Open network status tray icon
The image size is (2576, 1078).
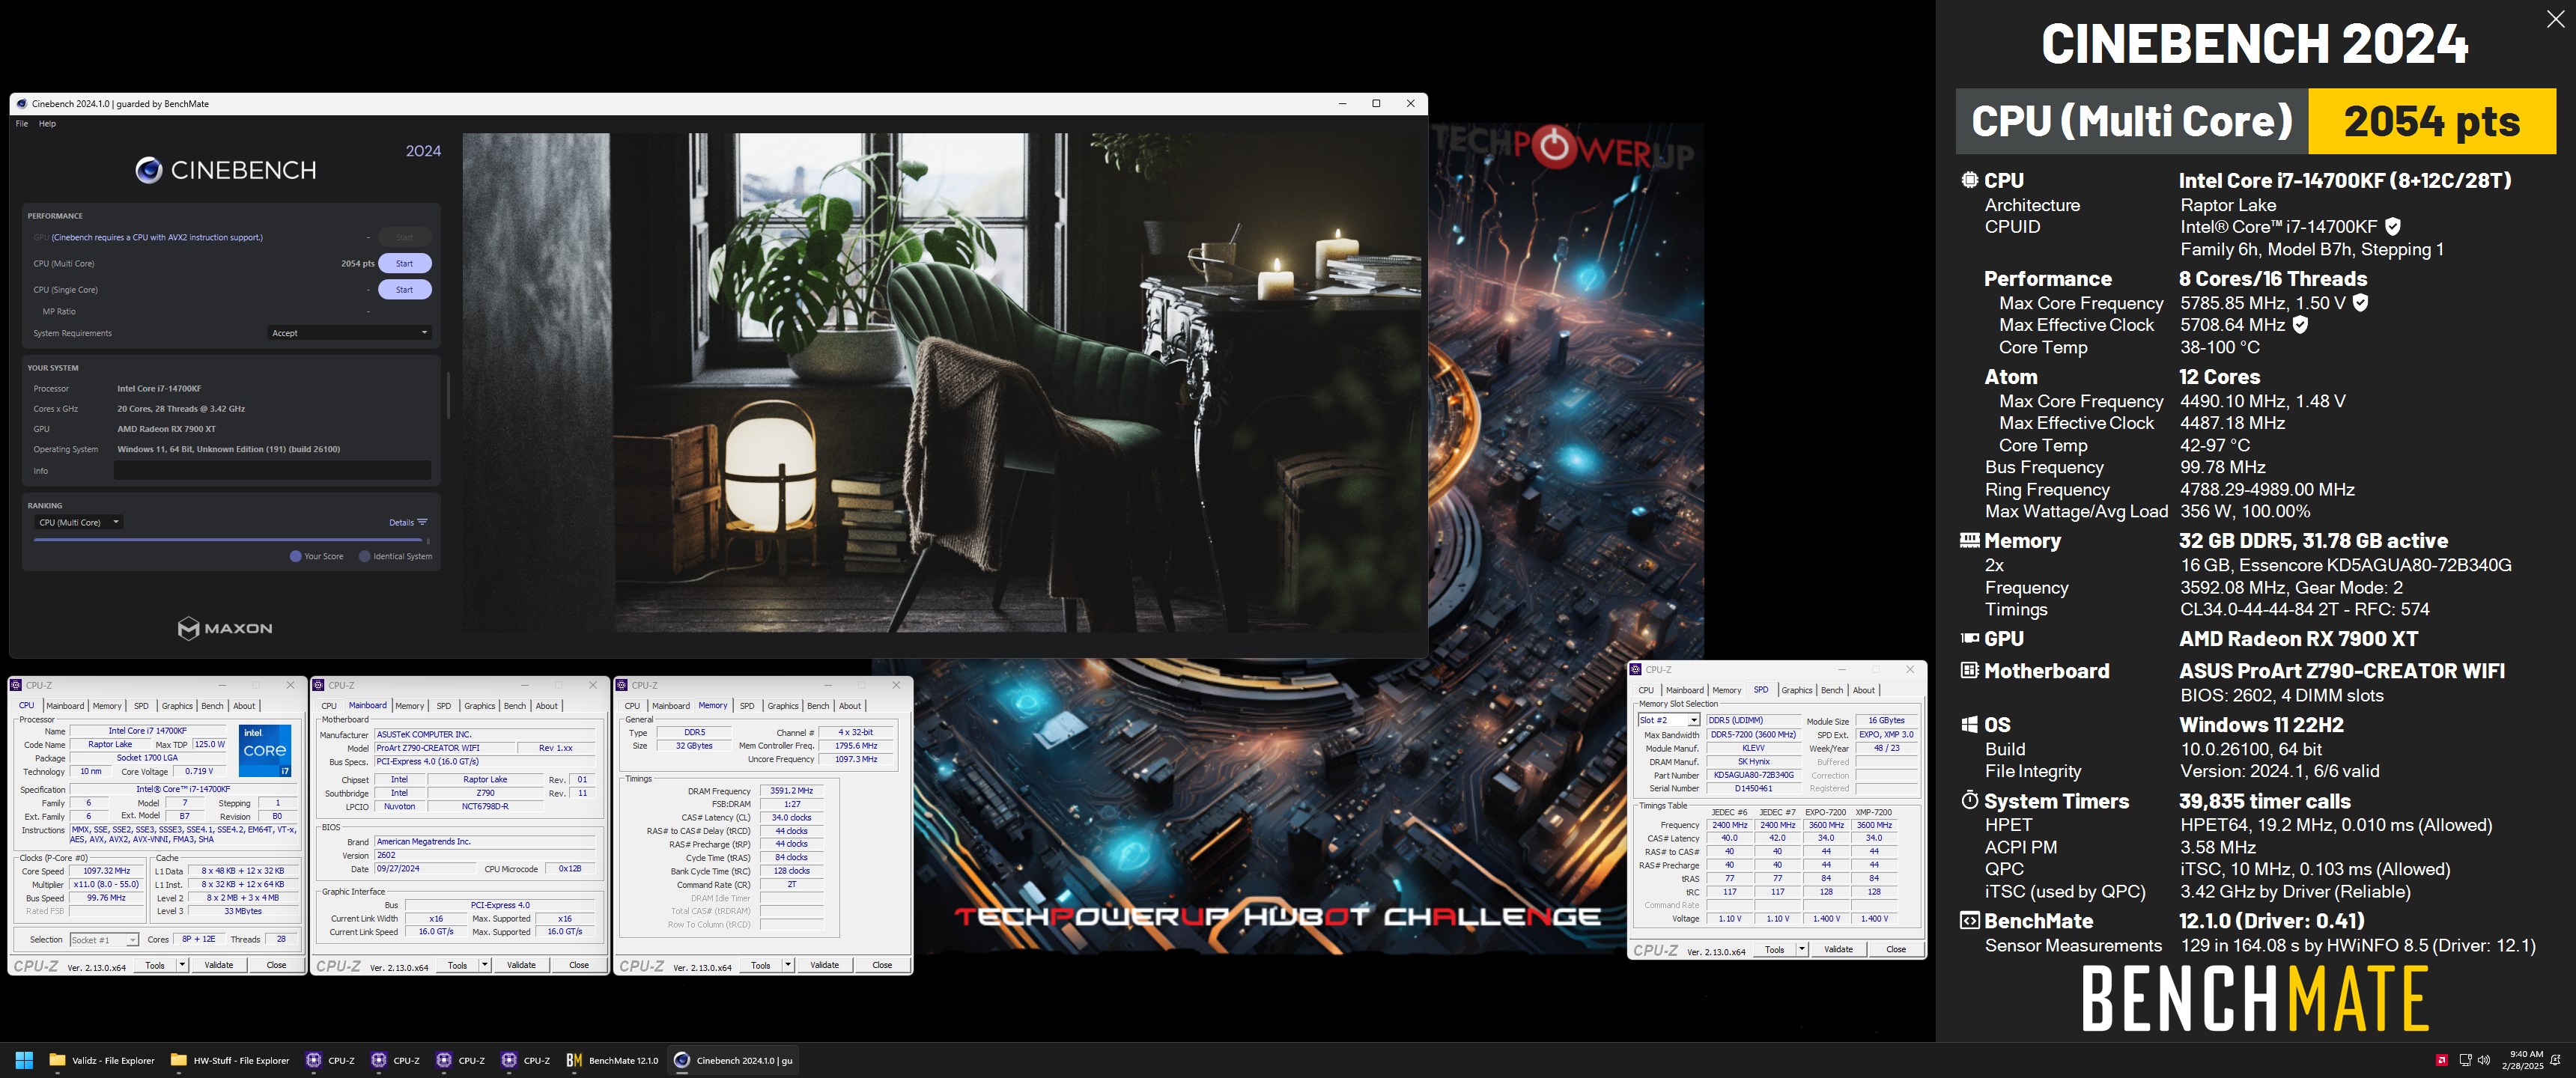pos(2465,1060)
